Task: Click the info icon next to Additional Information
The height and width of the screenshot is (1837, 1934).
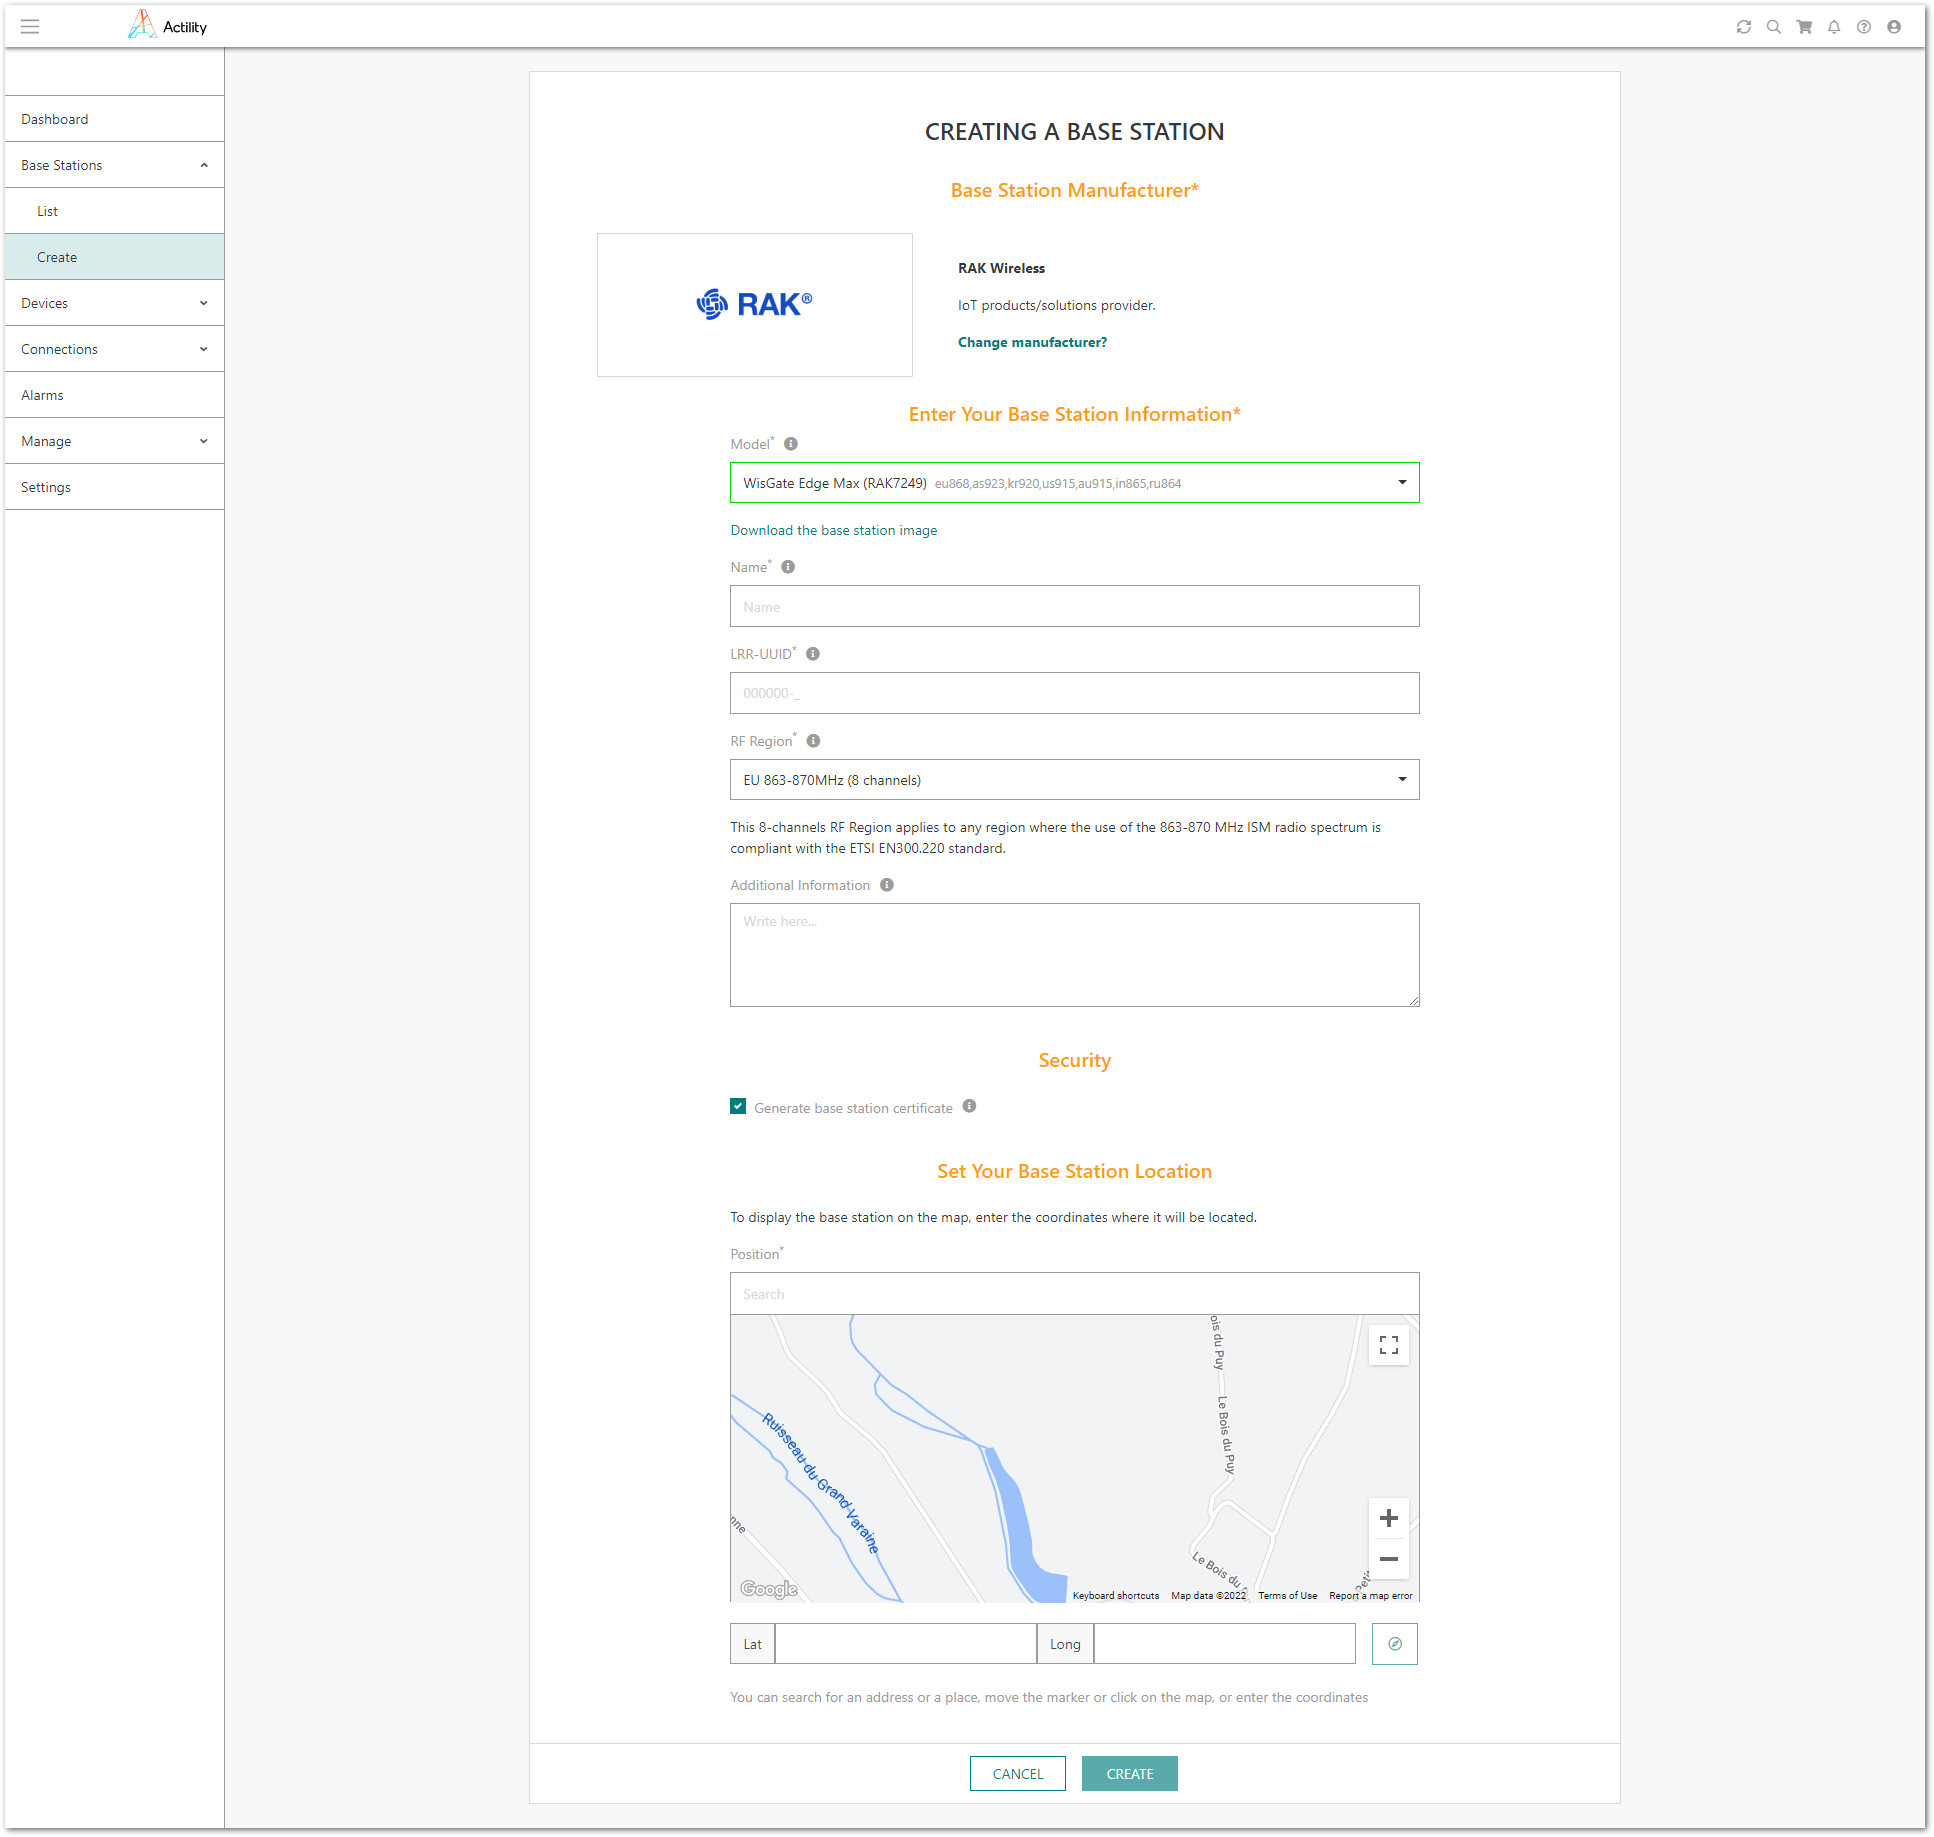Action: [886, 884]
